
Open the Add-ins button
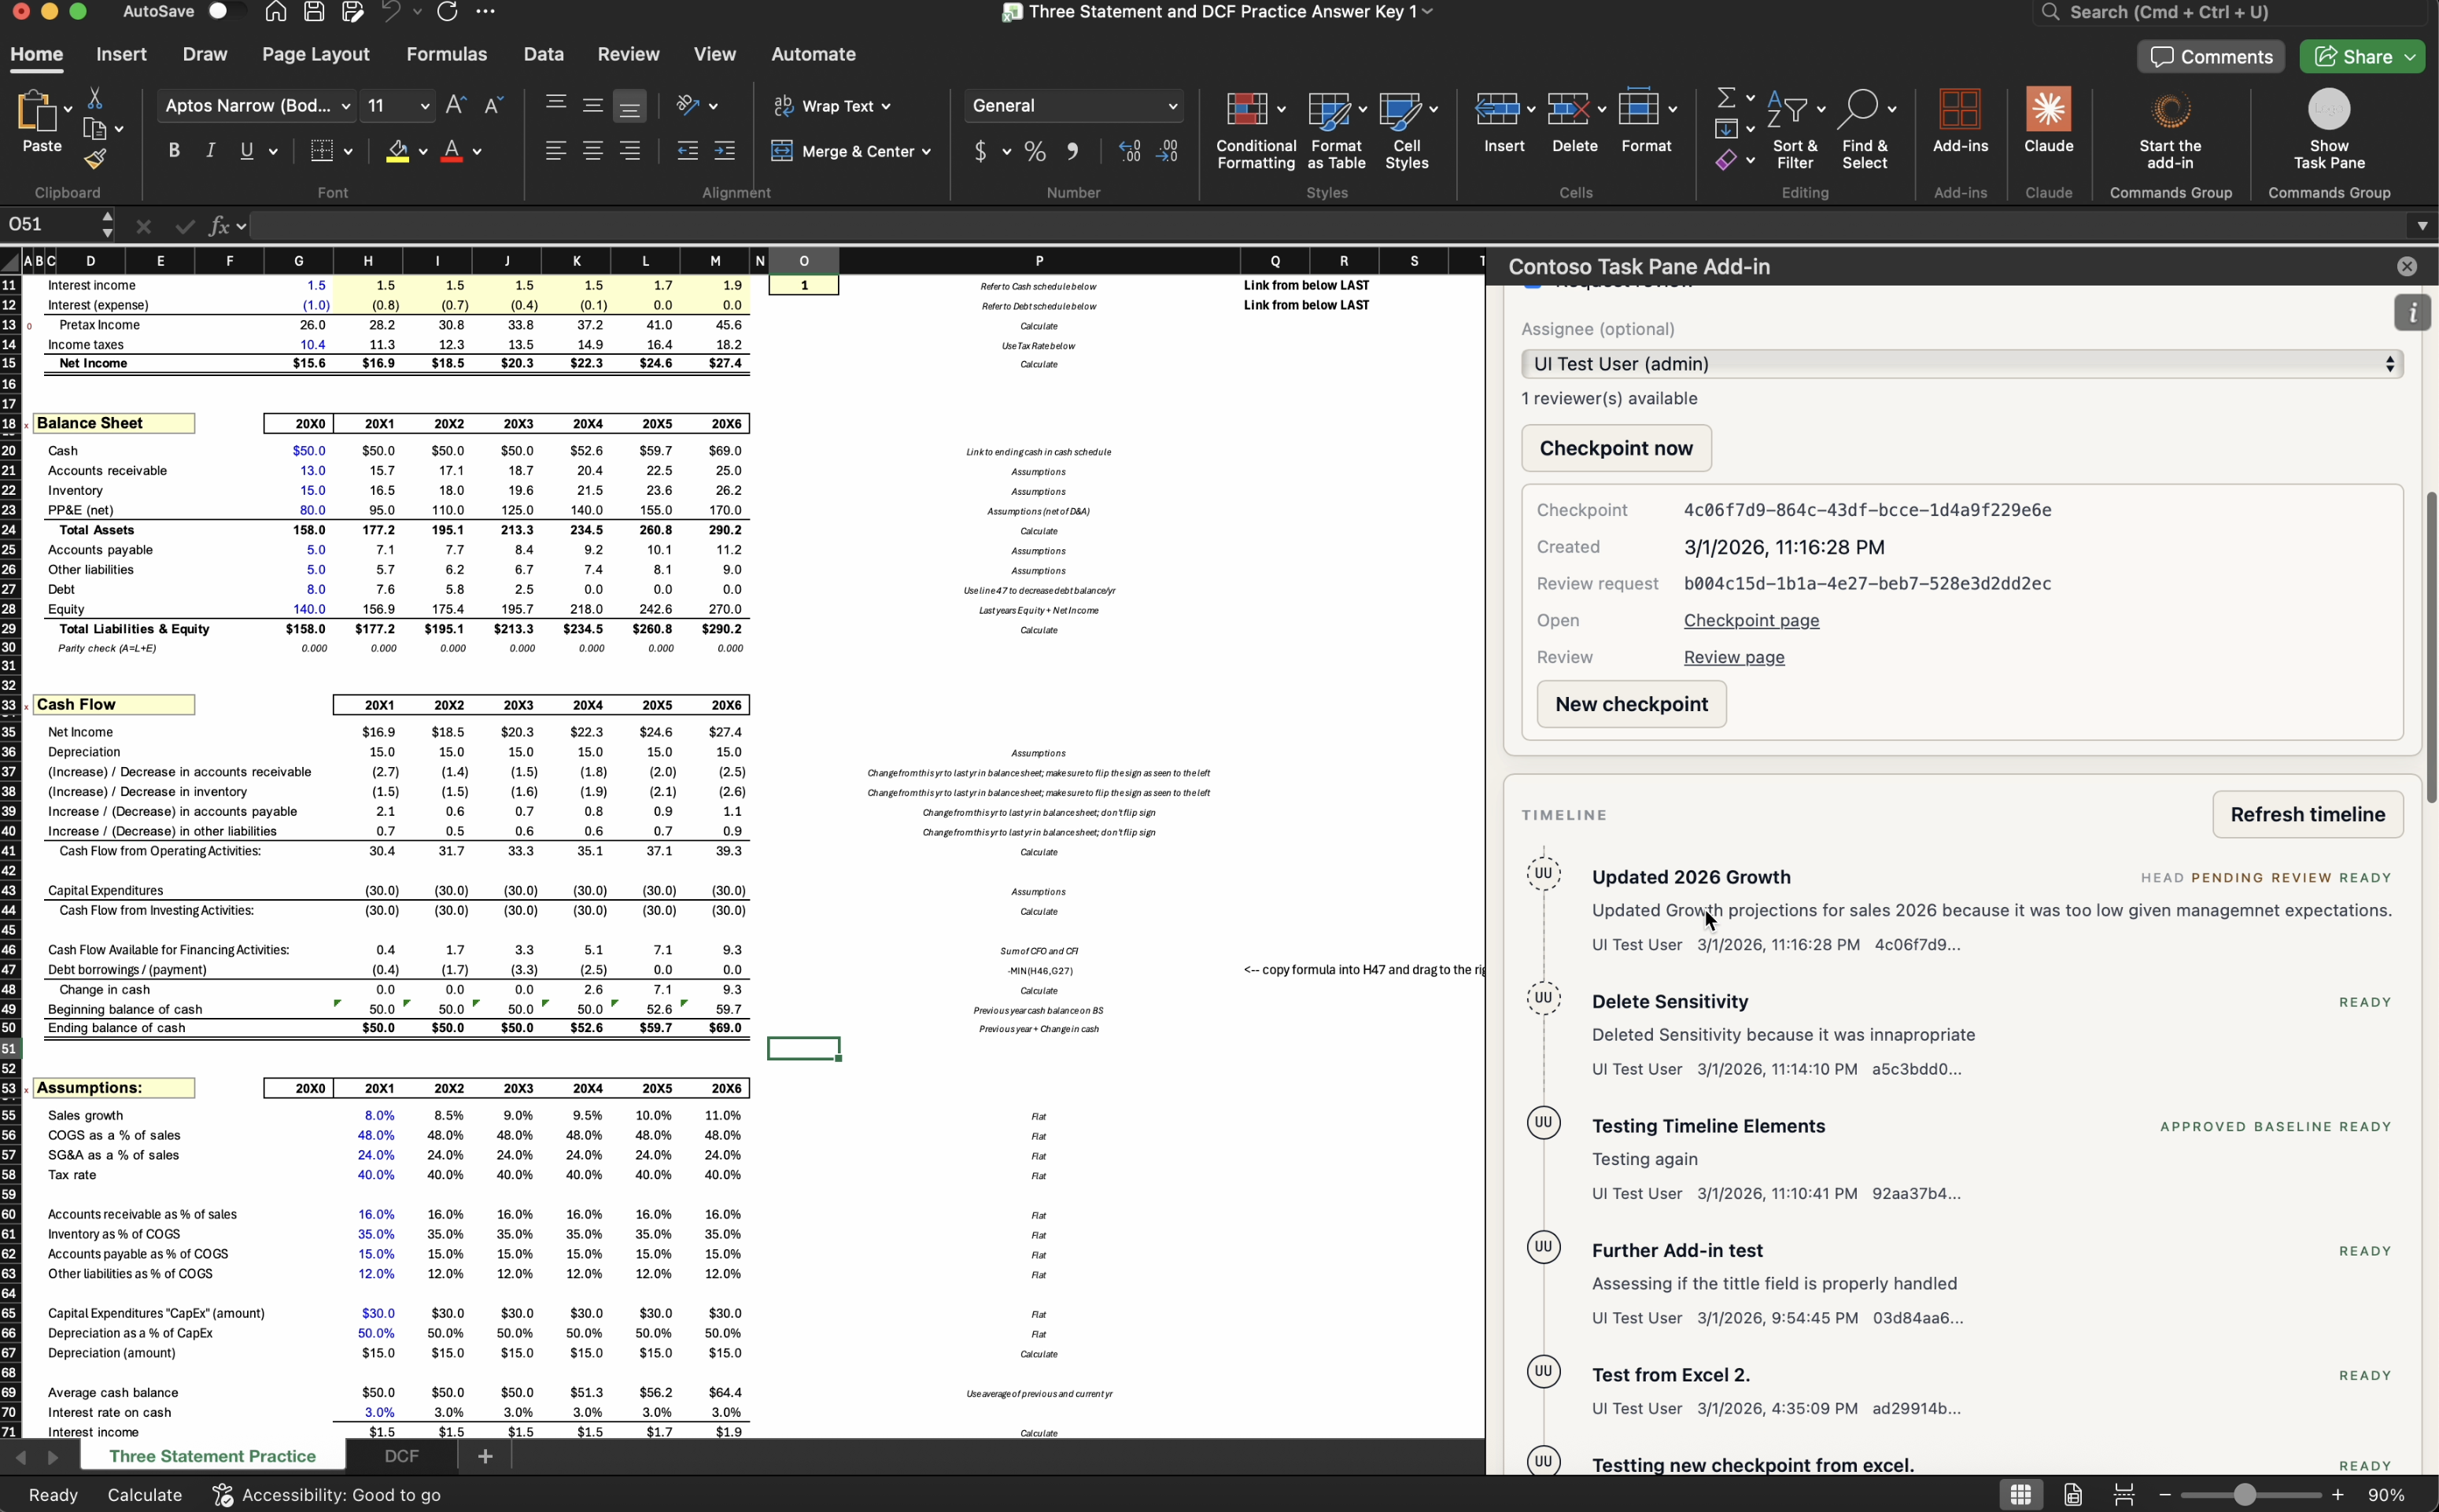click(x=1960, y=121)
